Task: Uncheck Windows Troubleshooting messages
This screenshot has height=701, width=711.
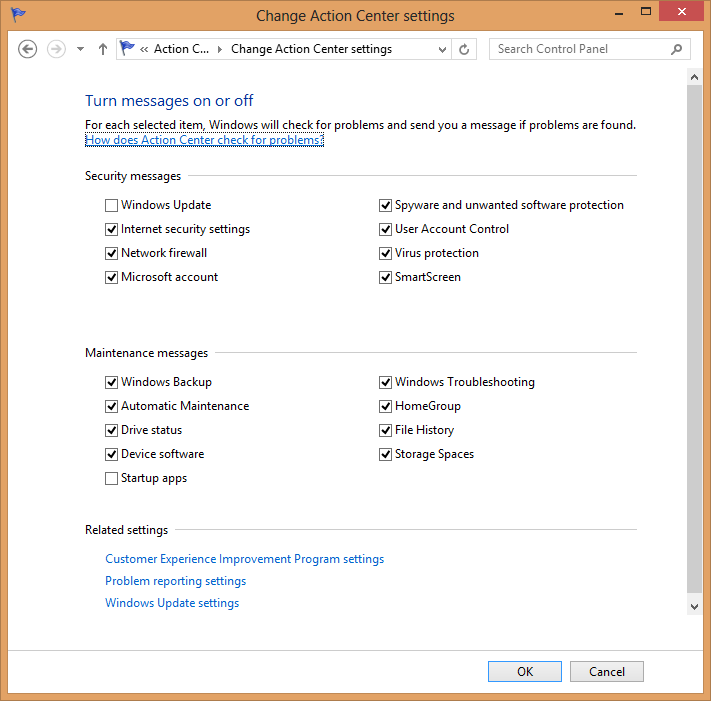Action: [x=385, y=382]
